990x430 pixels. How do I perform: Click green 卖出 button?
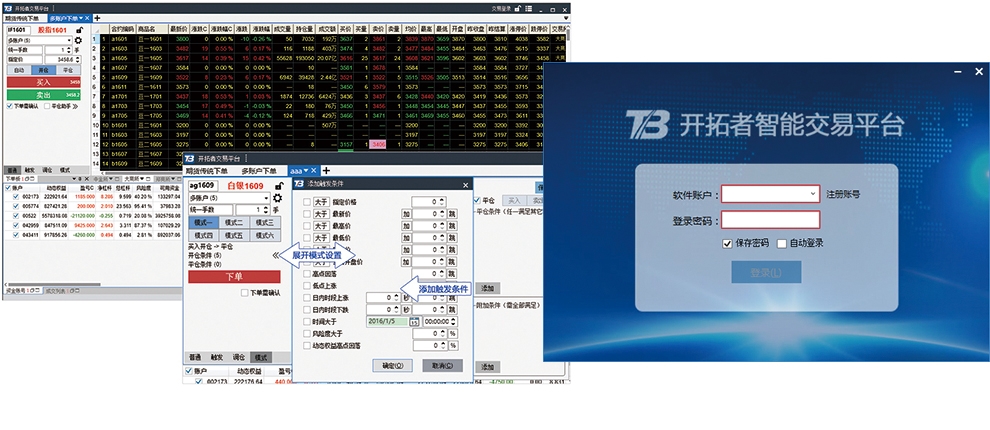click(x=44, y=95)
